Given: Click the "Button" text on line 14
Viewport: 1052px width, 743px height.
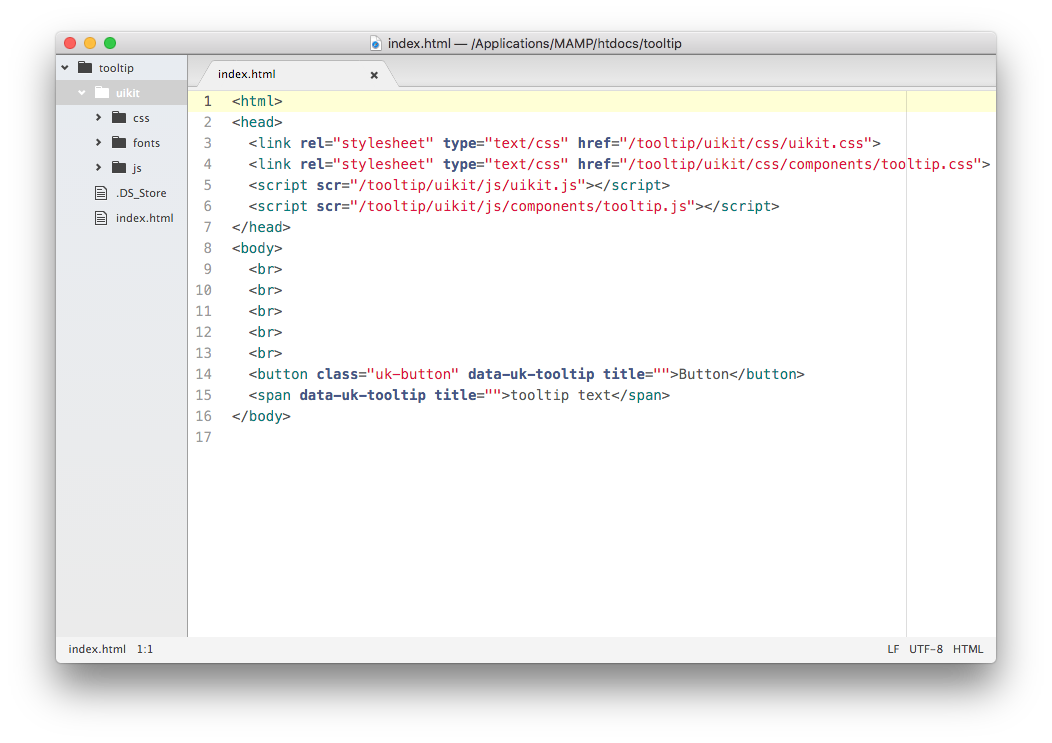Looking at the screenshot, I should click(x=703, y=375).
